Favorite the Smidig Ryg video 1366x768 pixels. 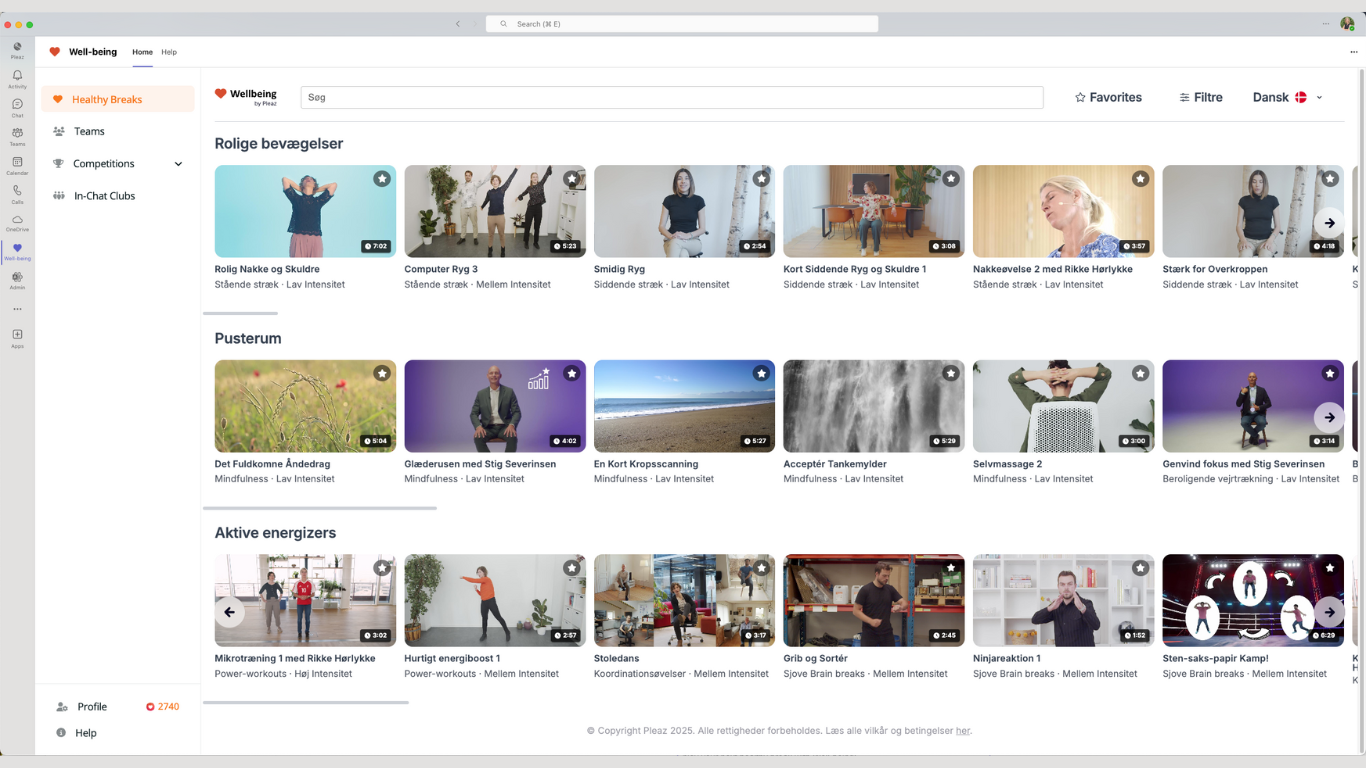point(761,179)
